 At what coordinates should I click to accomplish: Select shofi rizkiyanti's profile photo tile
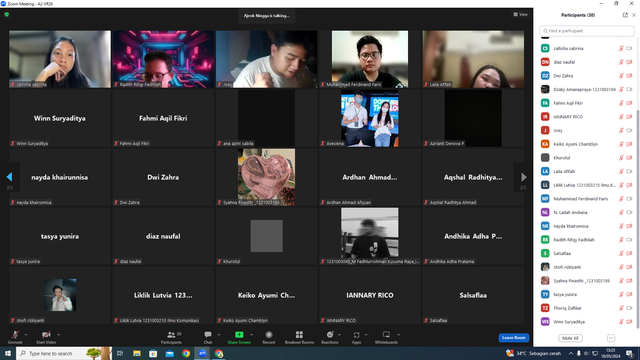tap(60, 295)
